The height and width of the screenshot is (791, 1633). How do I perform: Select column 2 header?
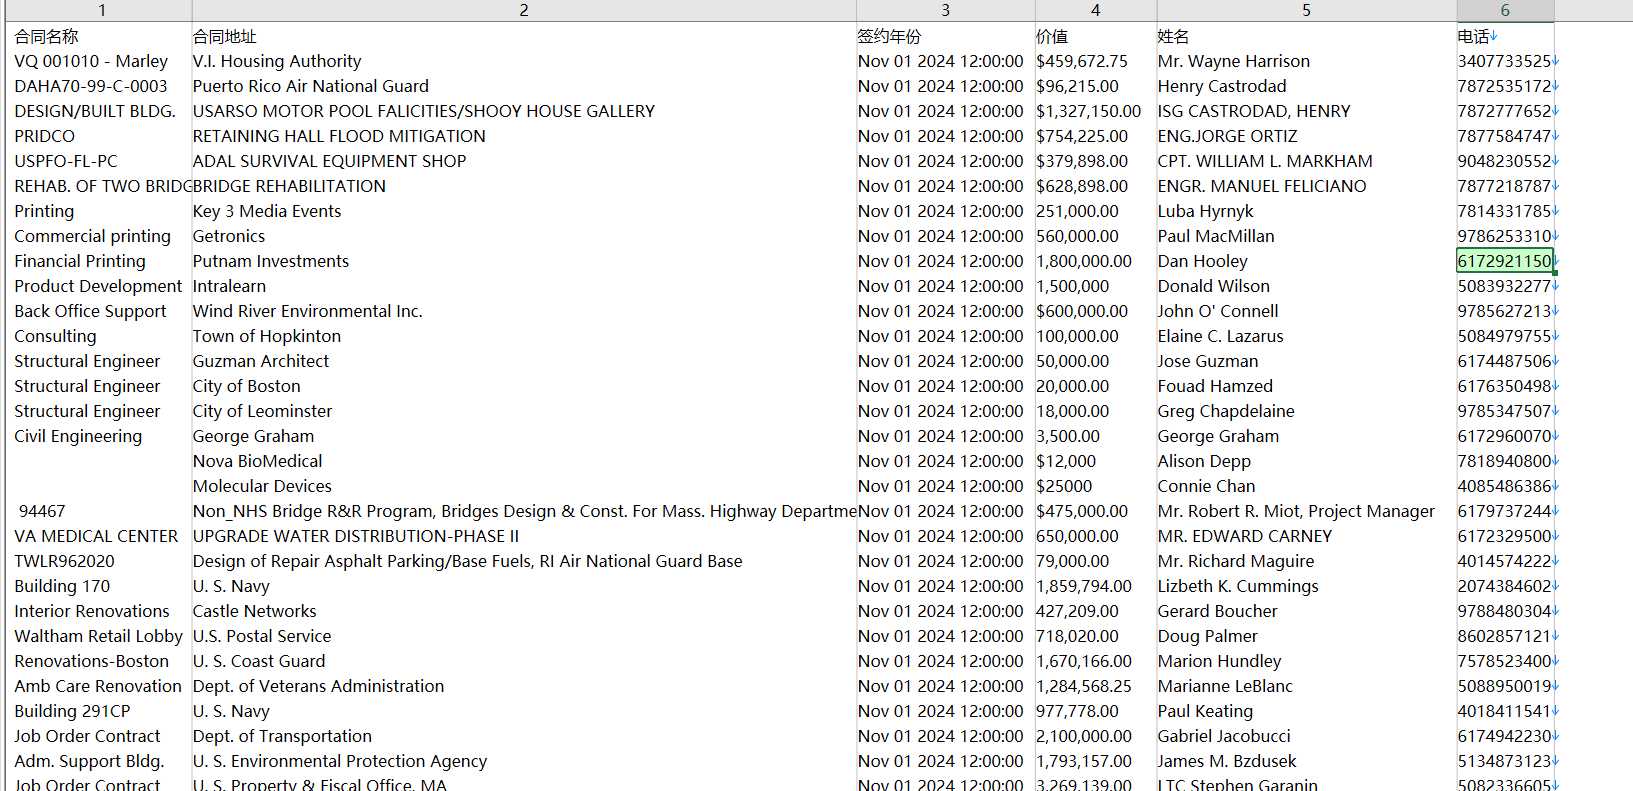click(524, 10)
